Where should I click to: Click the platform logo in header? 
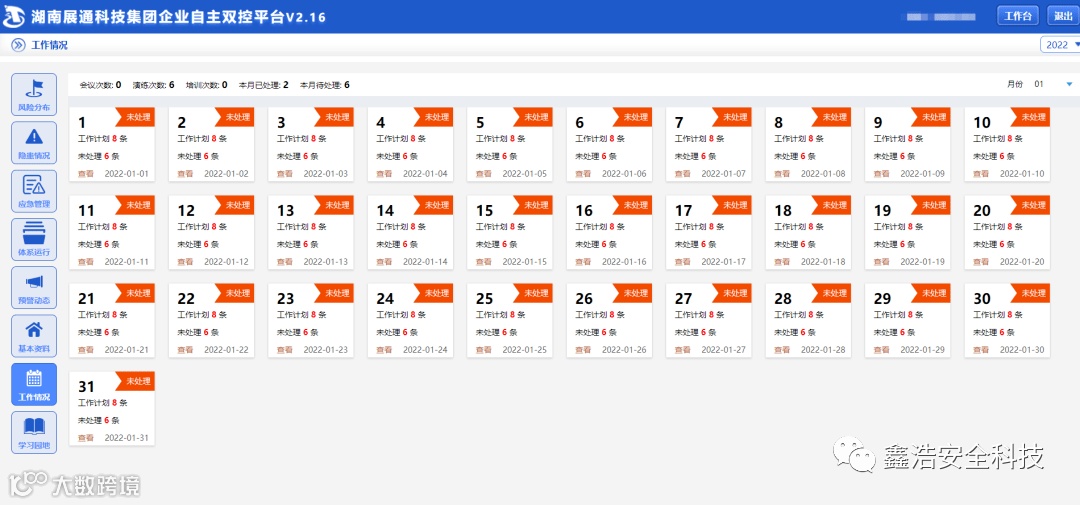(x=14, y=17)
